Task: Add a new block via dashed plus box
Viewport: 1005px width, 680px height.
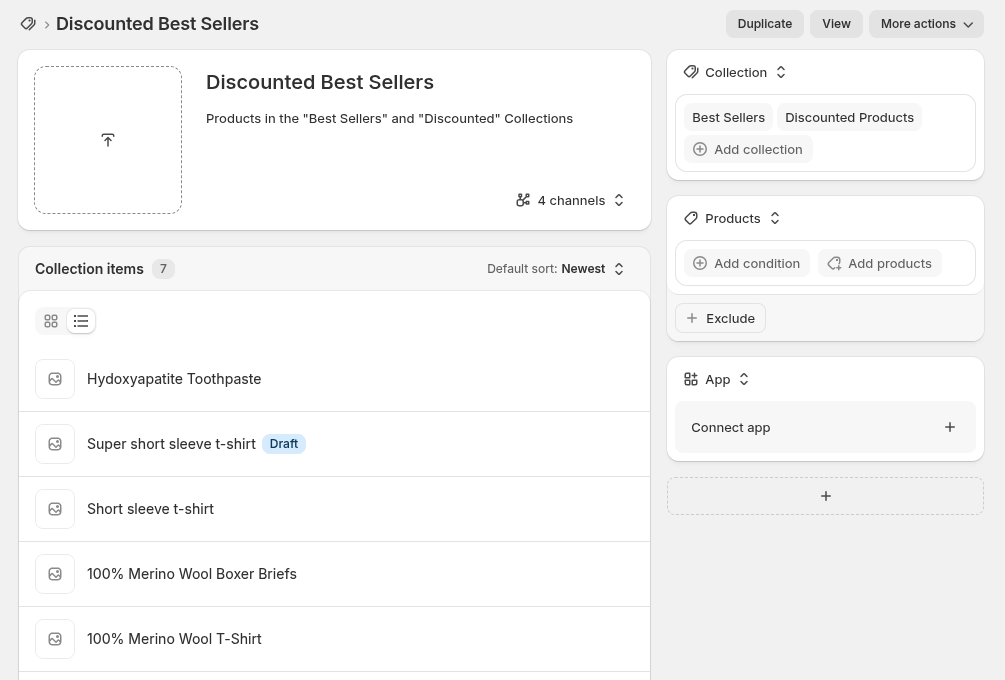Action: [826, 496]
